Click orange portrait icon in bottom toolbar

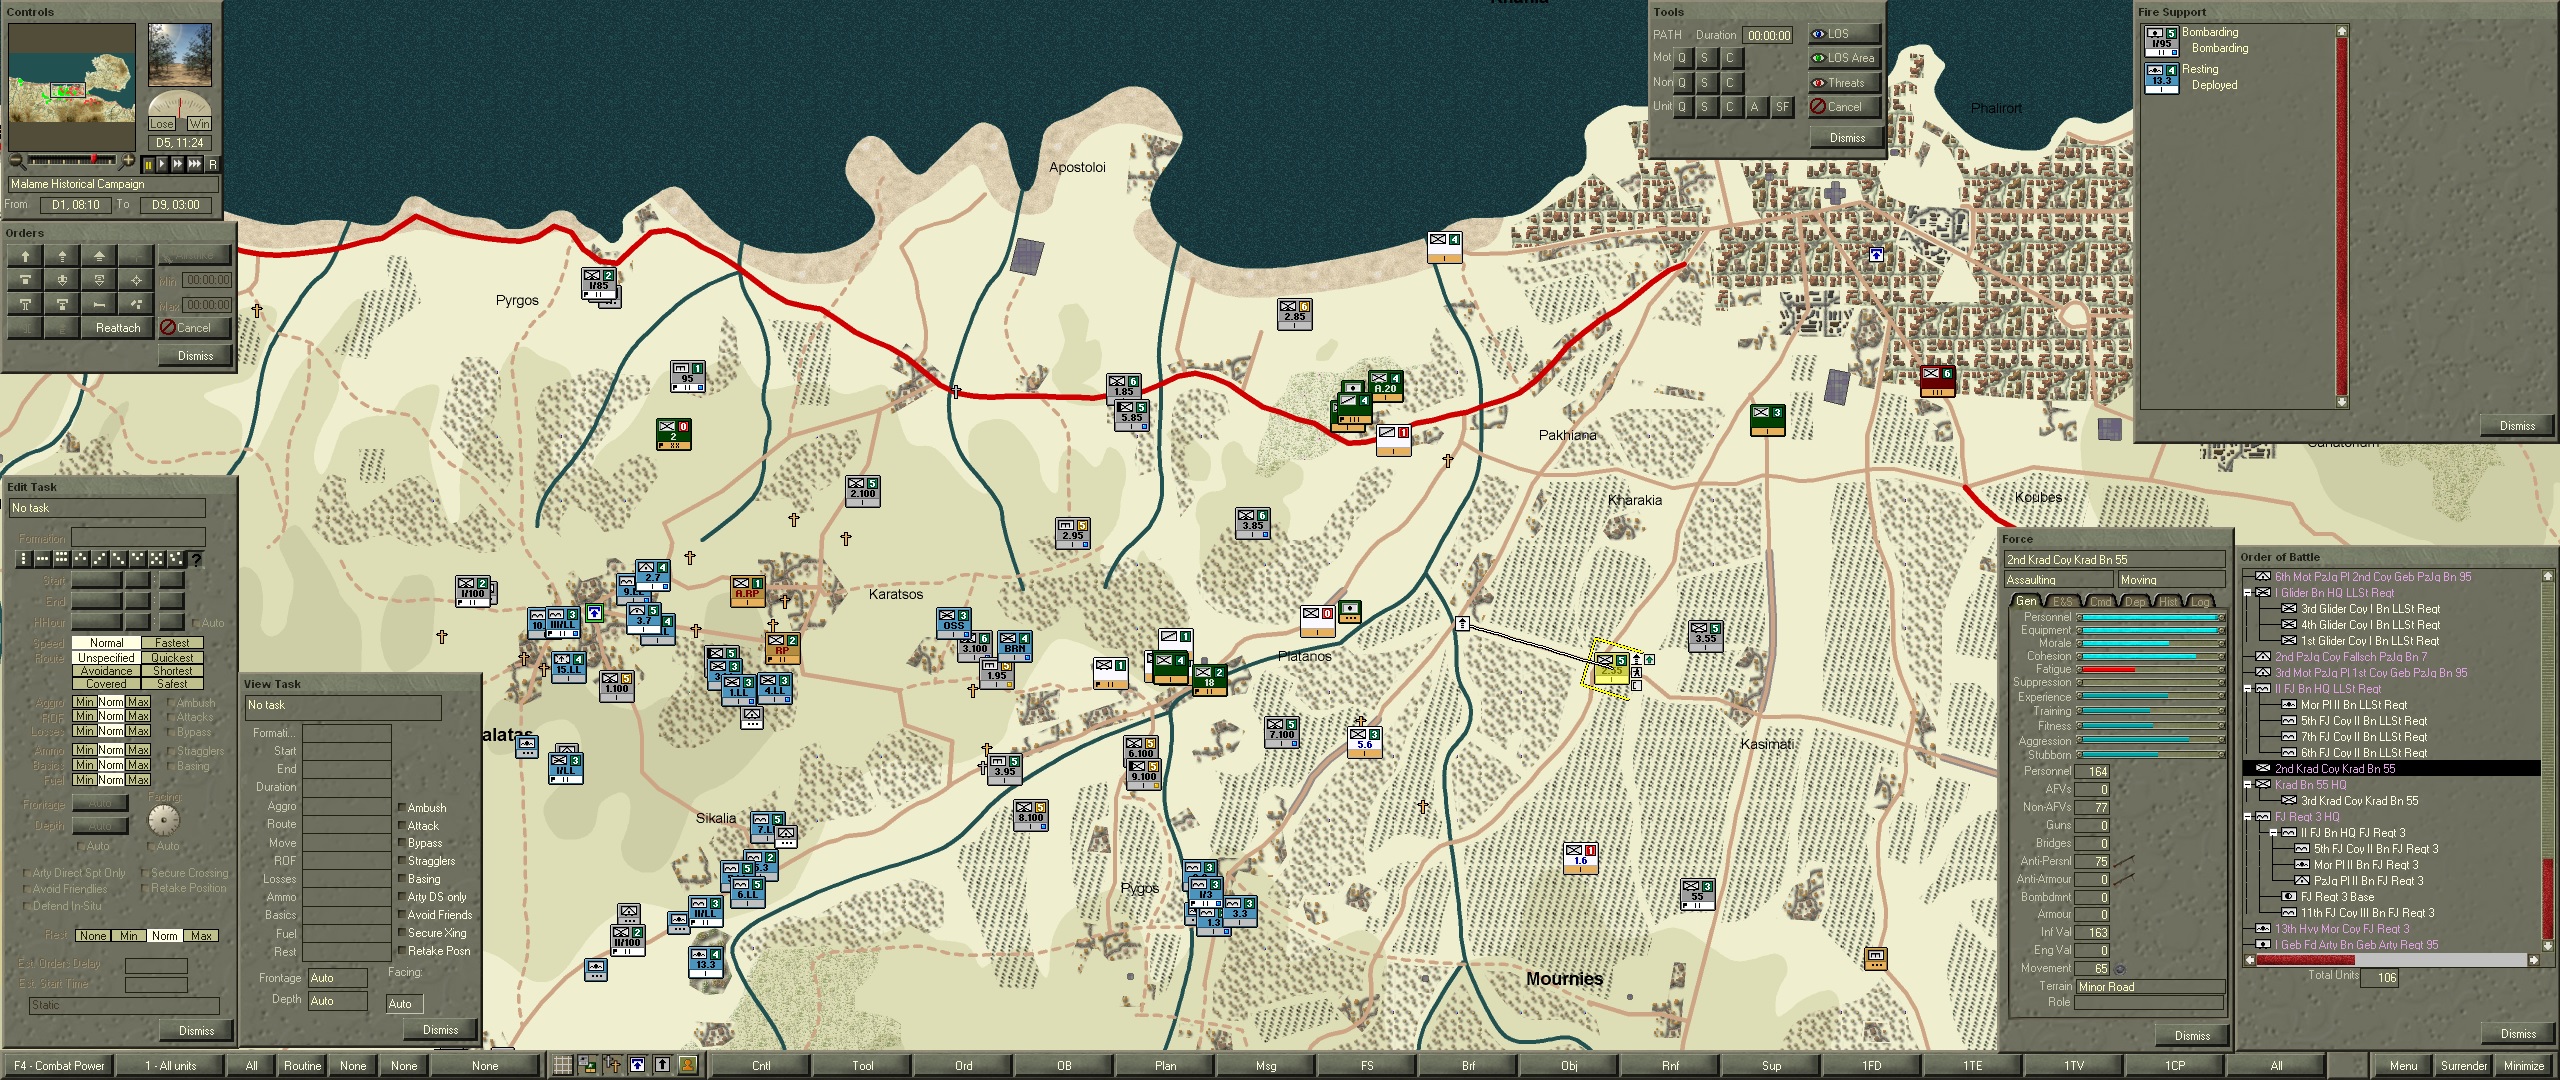pos(688,1066)
